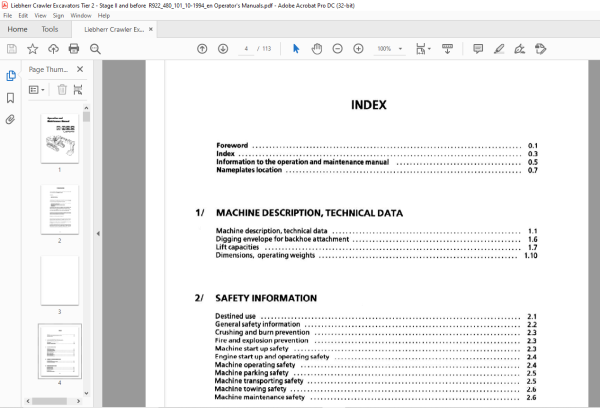Click the 'Machine towing safety' entry
600x408 pixels.
[250, 389]
